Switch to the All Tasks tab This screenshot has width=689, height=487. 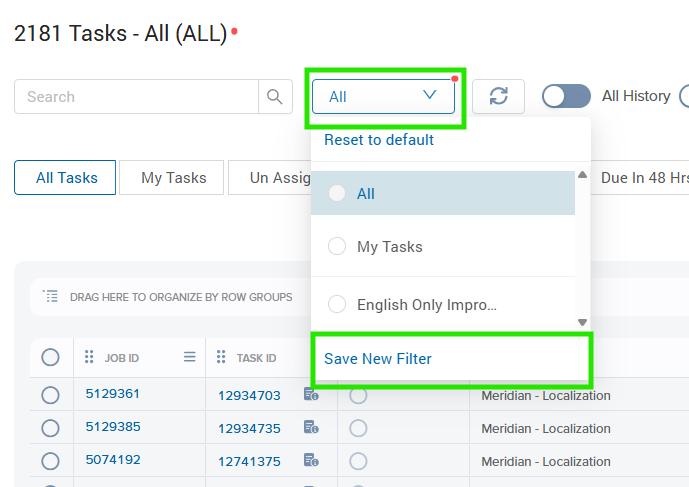pyautogui.click(x=65, y=178)
